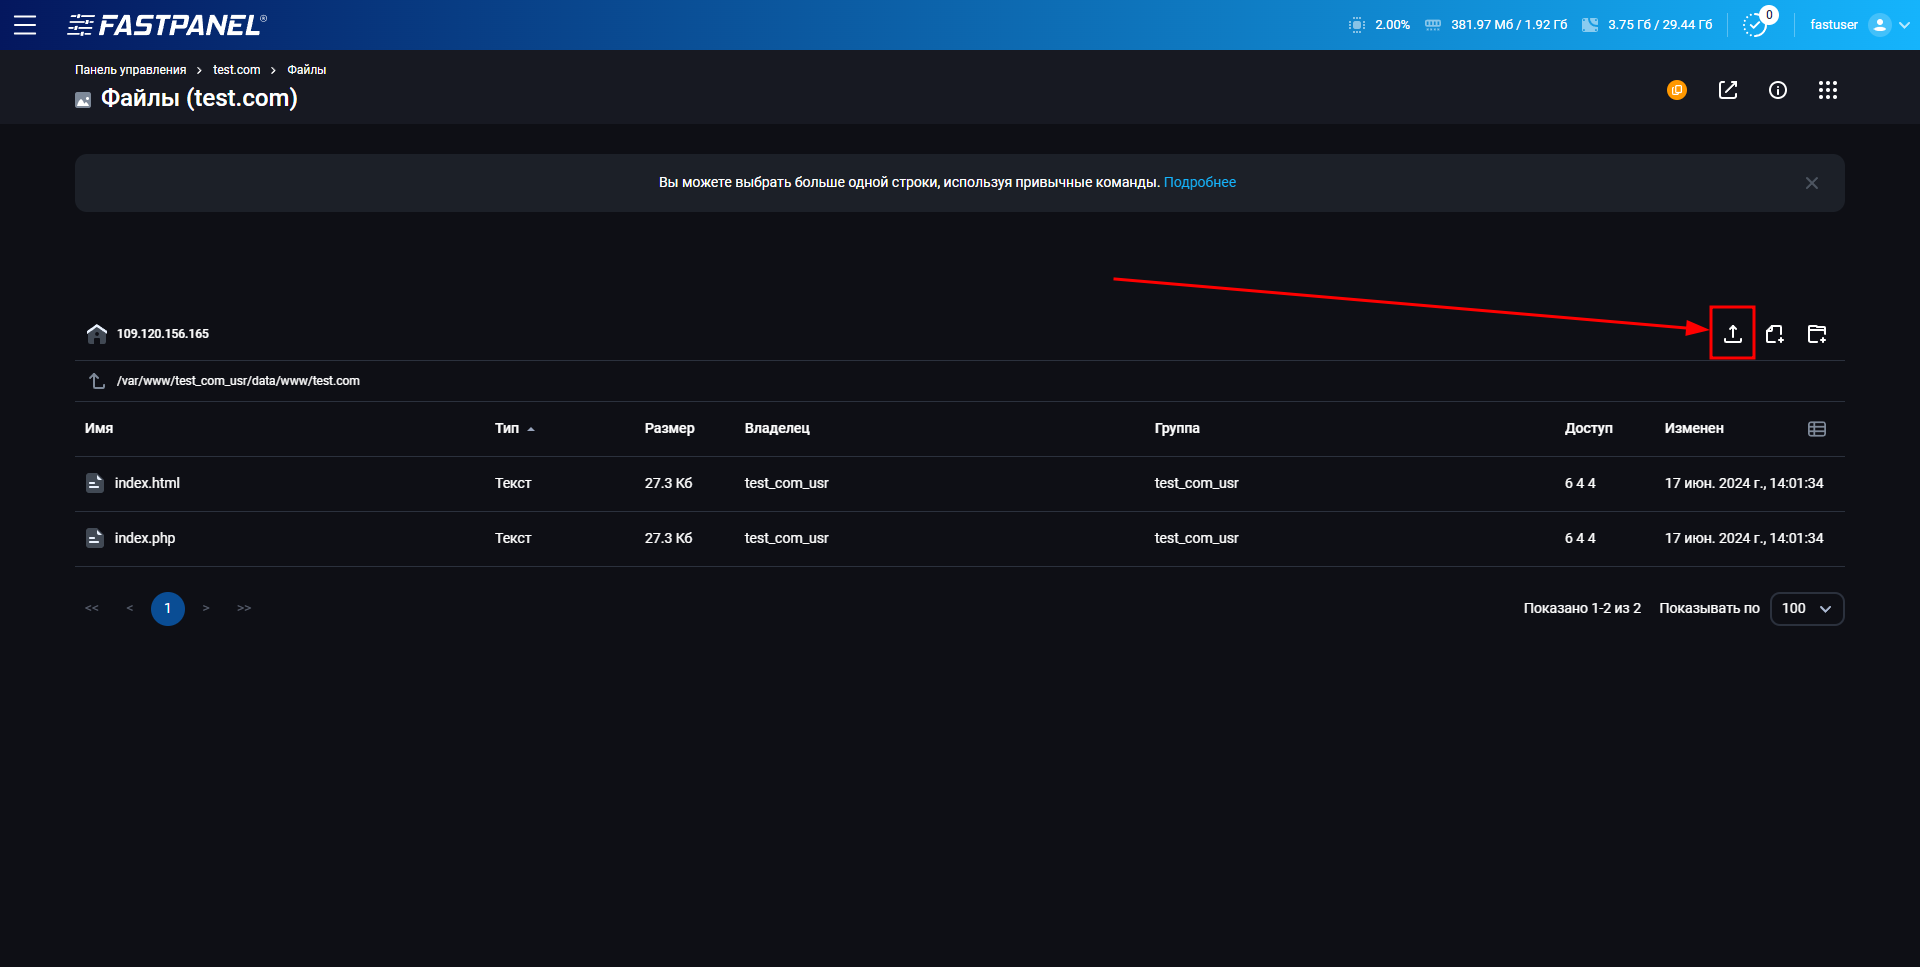Go to 'Панель управления' breadcrumb

click(x=130, y=69)
